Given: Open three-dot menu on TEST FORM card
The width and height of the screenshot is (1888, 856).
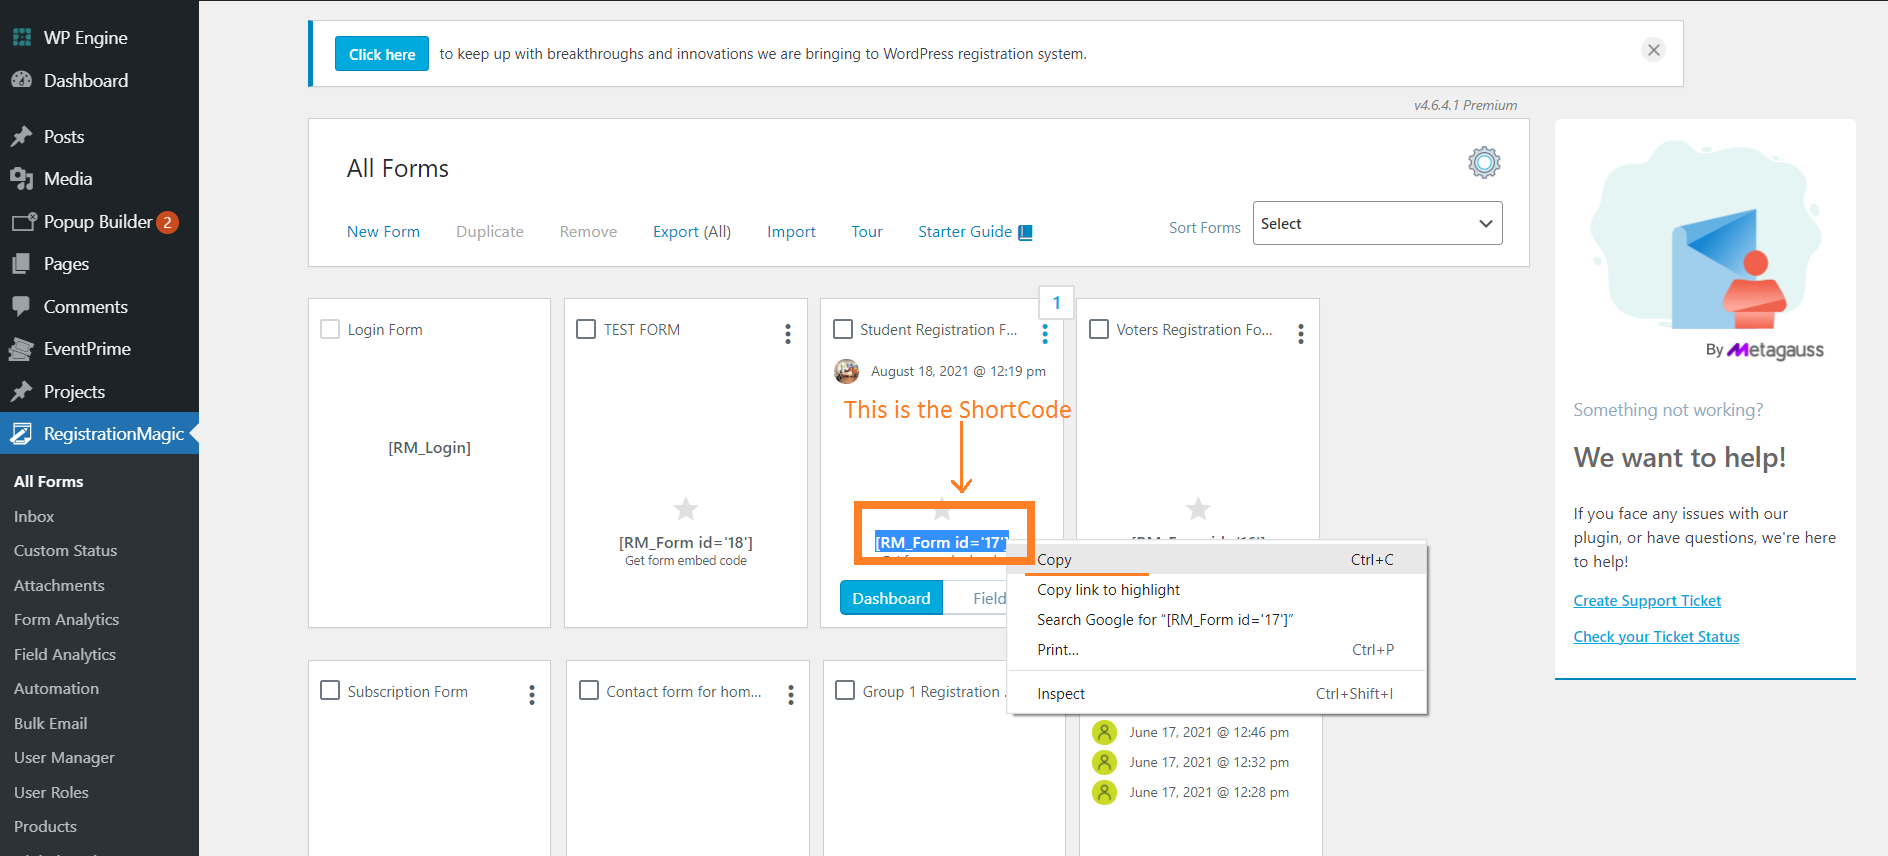Looking at the screenshot, I should [x=788, y=333].
